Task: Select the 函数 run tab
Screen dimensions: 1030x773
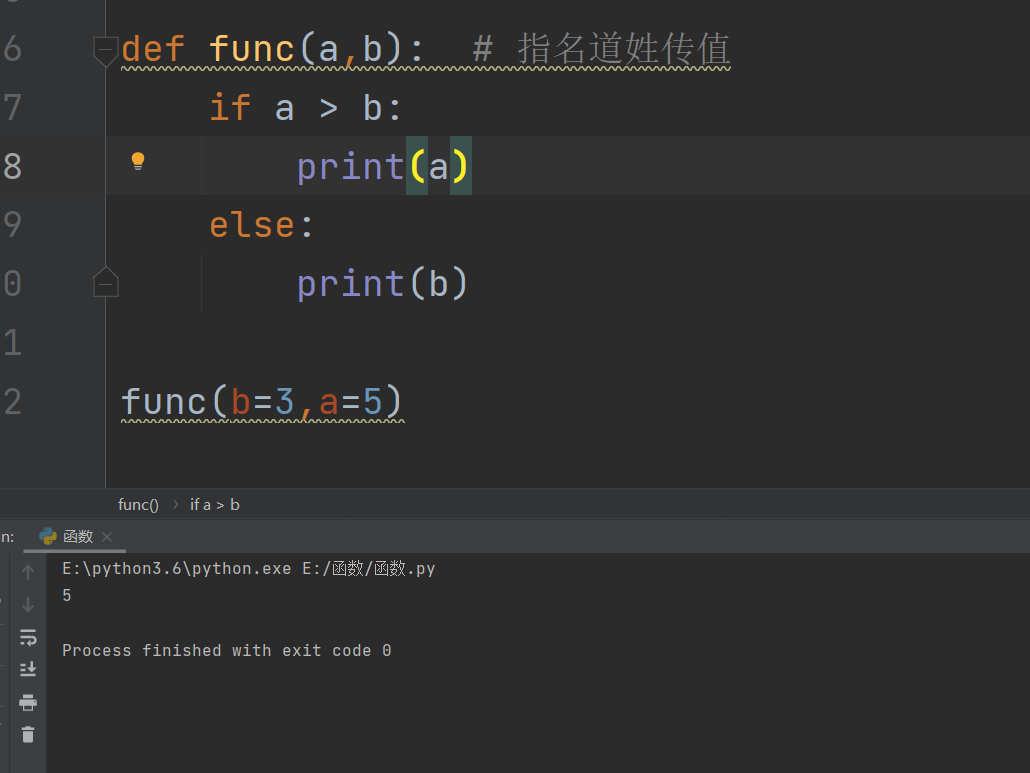Action: (x=74, y=537)
